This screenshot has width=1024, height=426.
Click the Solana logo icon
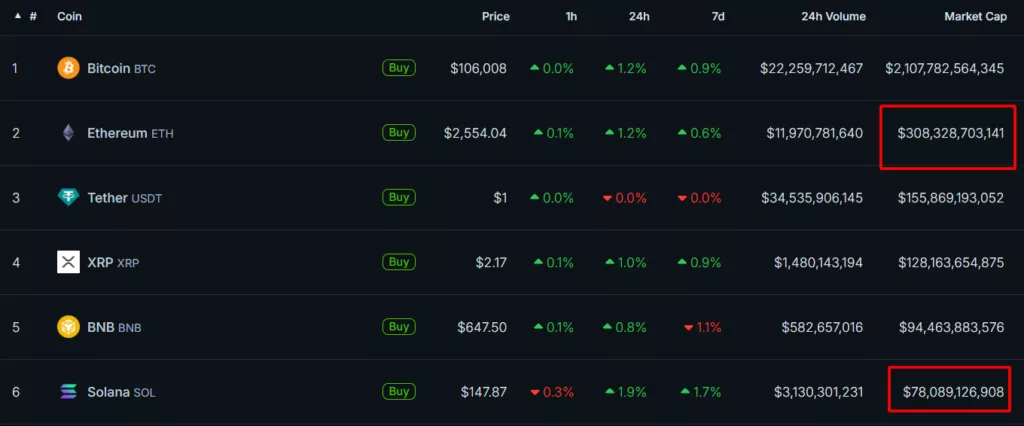tap(68, 392)
